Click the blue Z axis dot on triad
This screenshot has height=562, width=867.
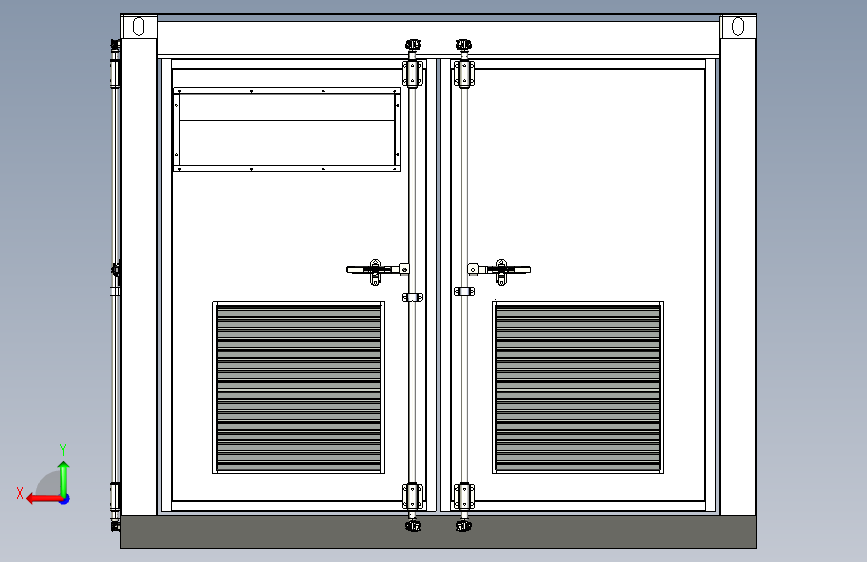click(65, 499)
